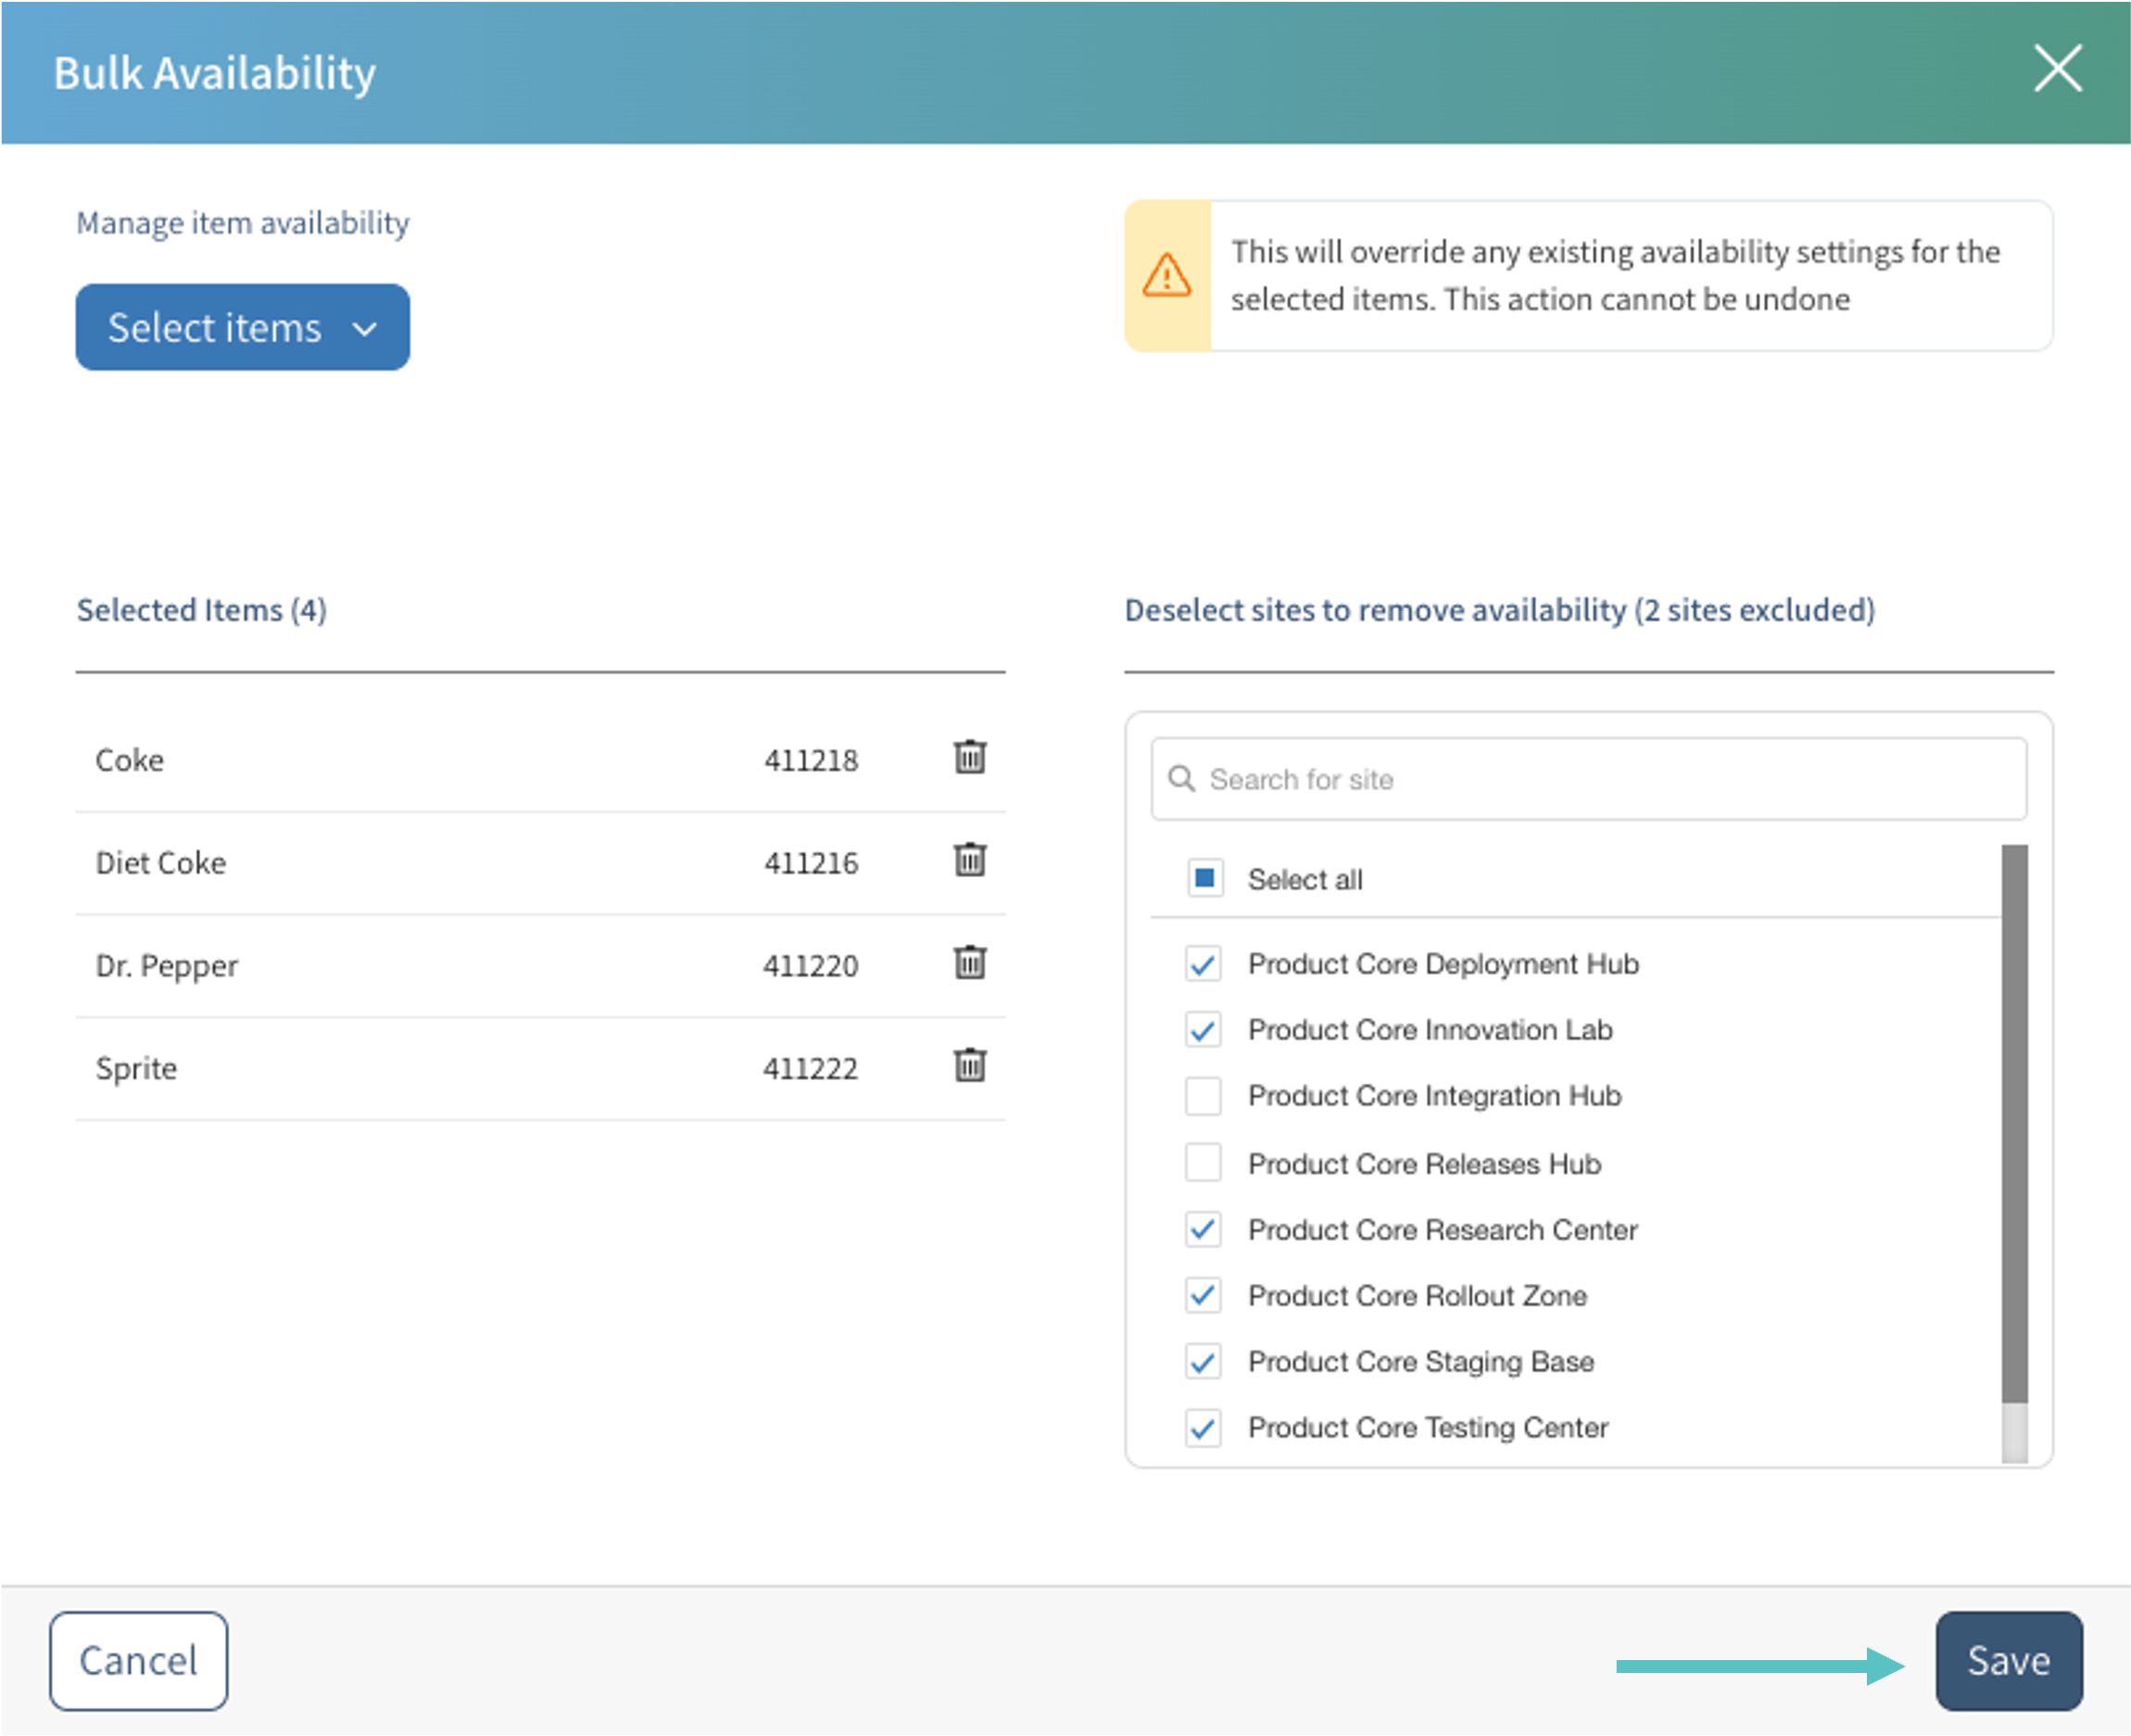2131x1736 pixels.
Task: Remove Diet Coke using trash icon
Action: click(969, 860)
